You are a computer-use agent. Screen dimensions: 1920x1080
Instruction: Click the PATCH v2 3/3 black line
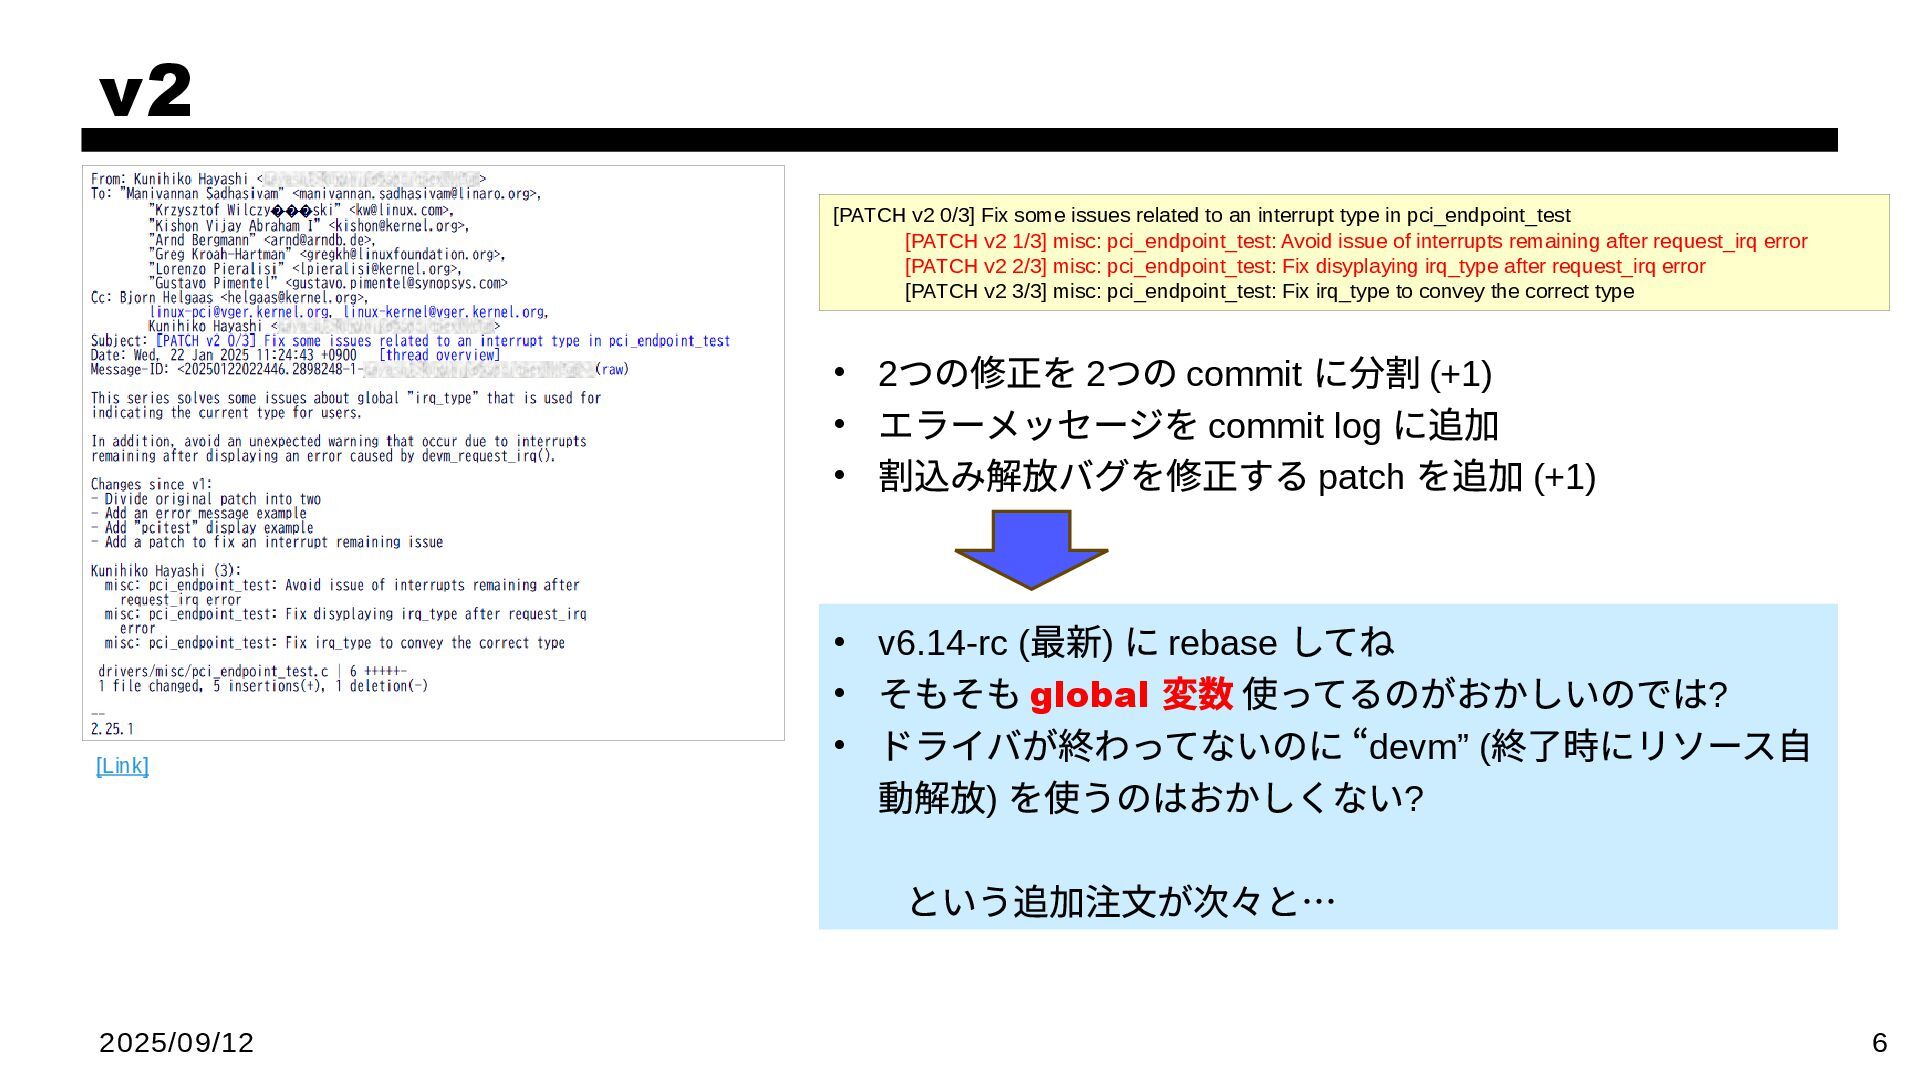[x=1268, y=291]
